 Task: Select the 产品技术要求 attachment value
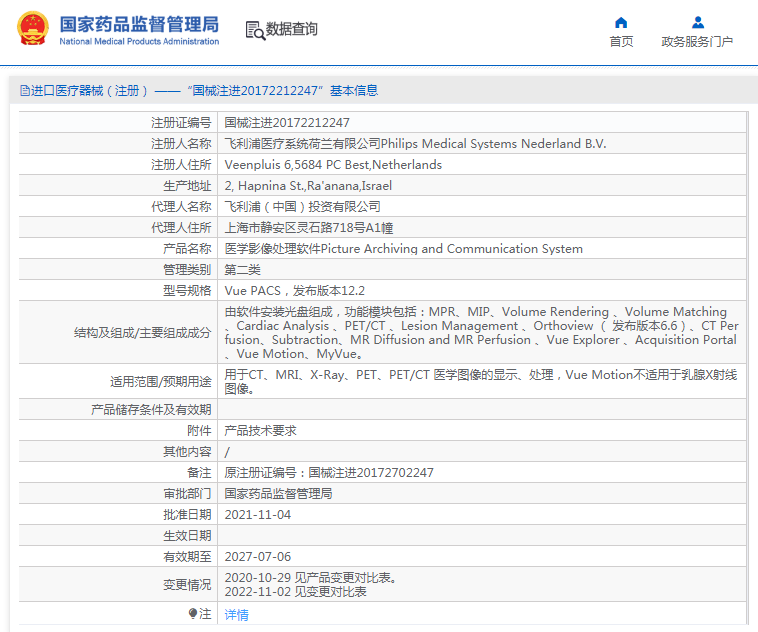(x=260, y=430)
